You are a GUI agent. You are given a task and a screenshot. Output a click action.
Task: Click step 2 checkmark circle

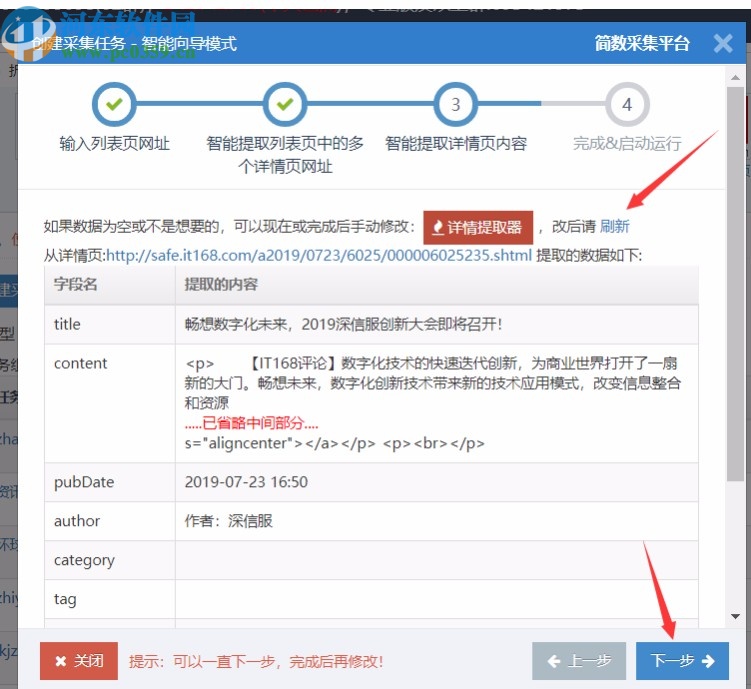(x=284, y=104)
